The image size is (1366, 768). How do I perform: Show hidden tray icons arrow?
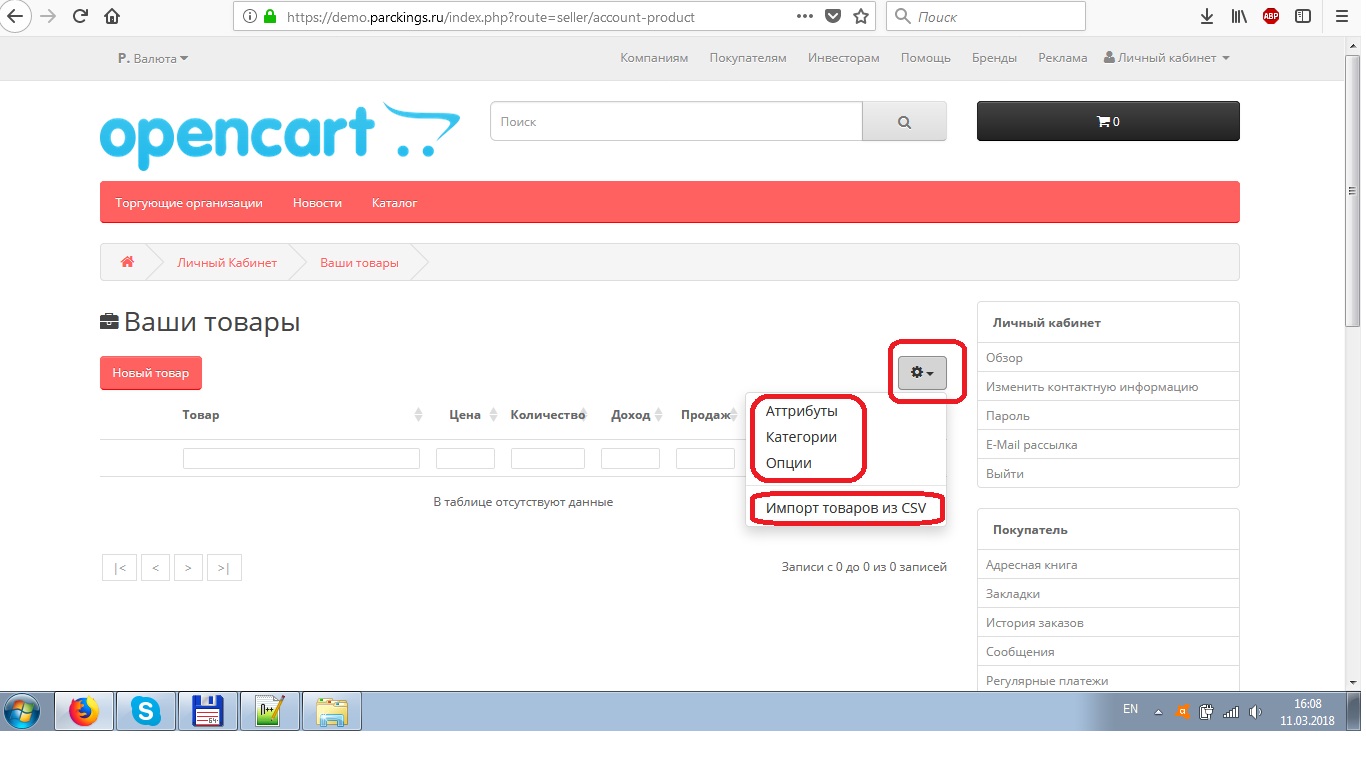(x=1158, y=712)
